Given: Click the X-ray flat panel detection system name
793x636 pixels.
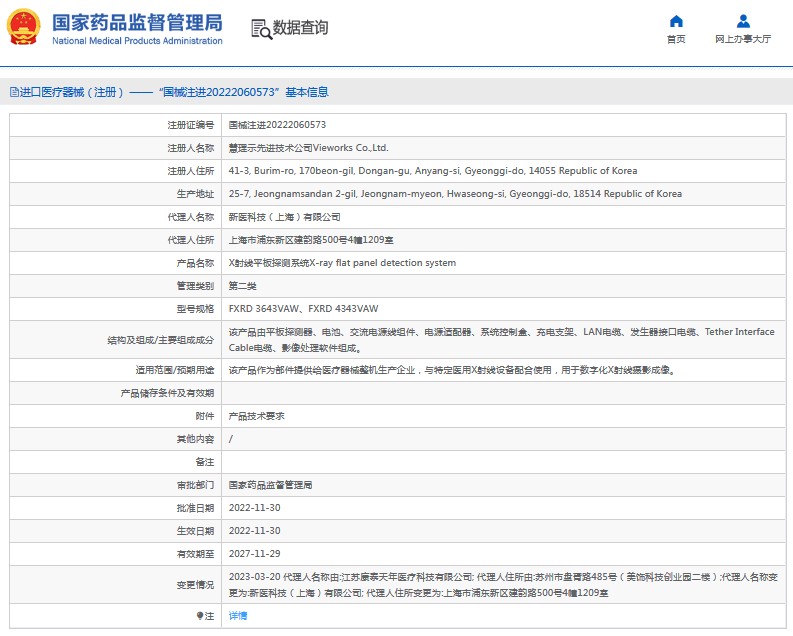Looking at the screenshot, I should pyautogui.click(x=342, y=263).
